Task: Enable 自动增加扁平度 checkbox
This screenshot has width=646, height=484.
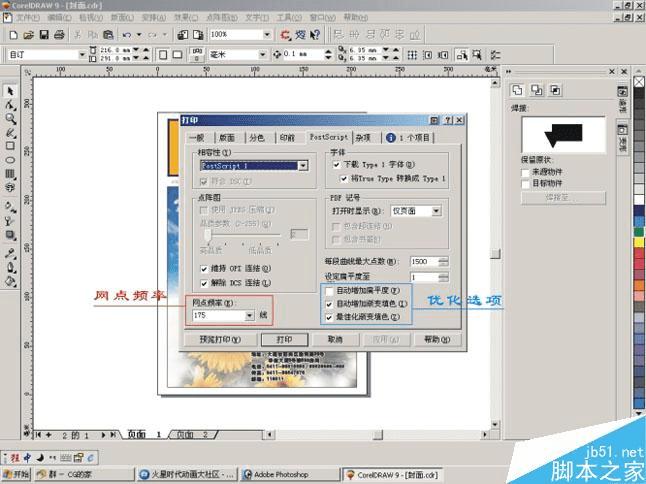Action: tap(329, 291)
